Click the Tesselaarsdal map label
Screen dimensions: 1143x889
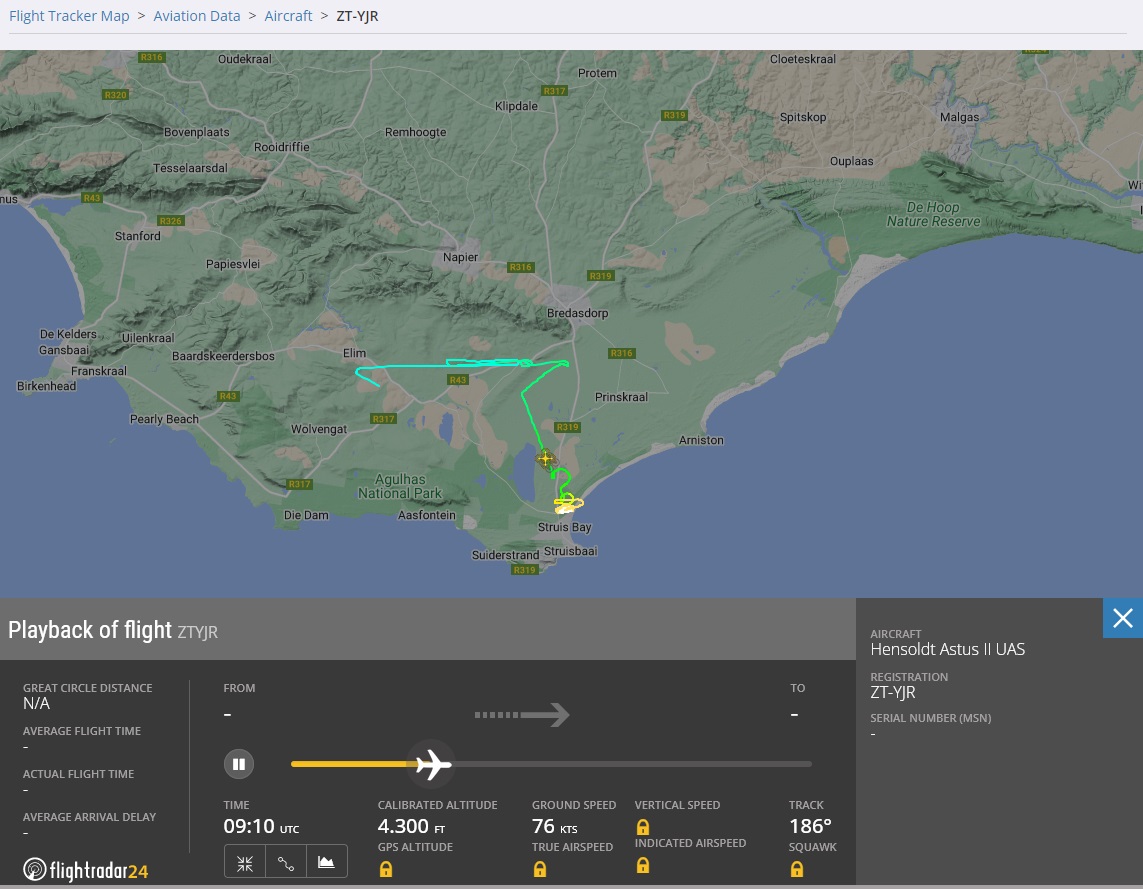click(x=190, y=168)
